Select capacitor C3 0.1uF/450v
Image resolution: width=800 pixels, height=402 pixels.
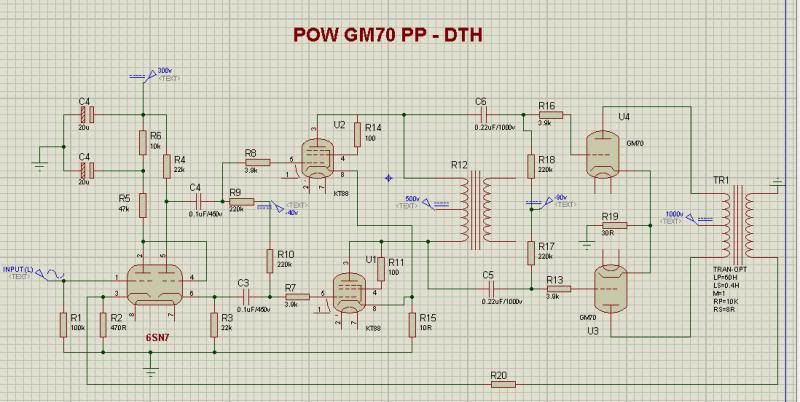pos(244,296)
